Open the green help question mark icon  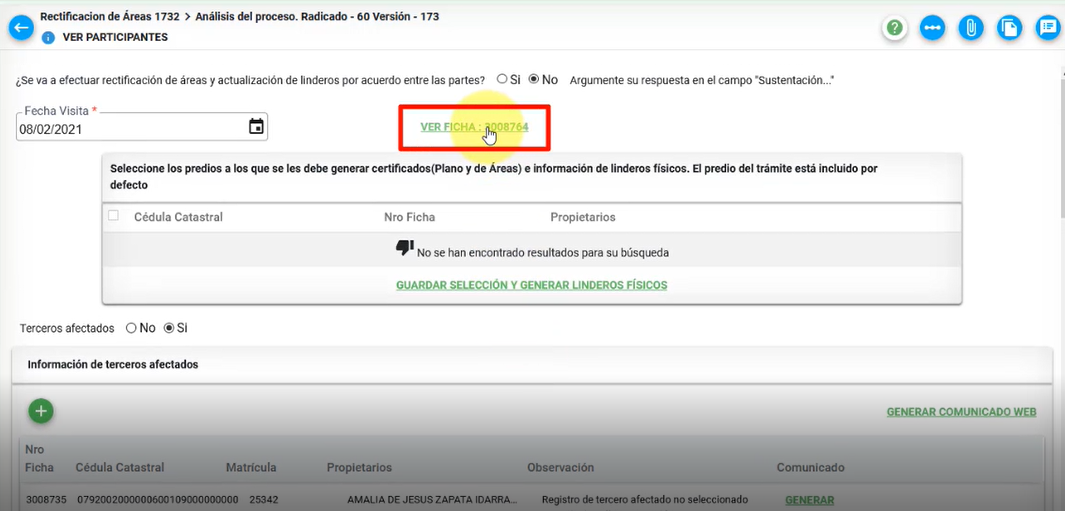pyautogui.click(x=894, y=28)
